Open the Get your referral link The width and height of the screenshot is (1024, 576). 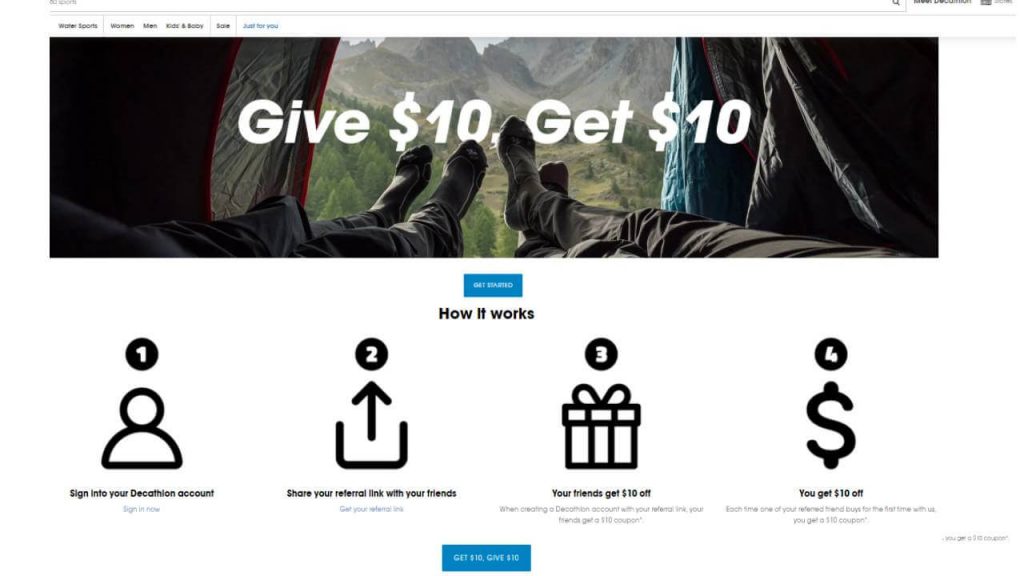(372, 509)
